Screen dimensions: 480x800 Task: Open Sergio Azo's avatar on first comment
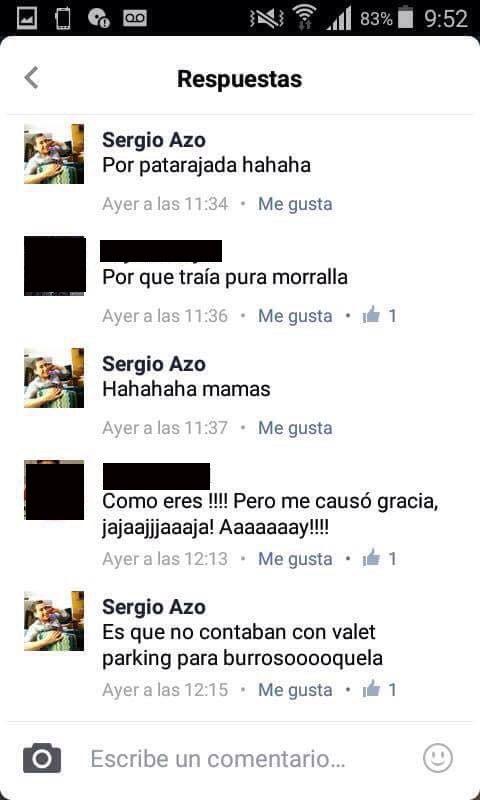click(54, 154)
